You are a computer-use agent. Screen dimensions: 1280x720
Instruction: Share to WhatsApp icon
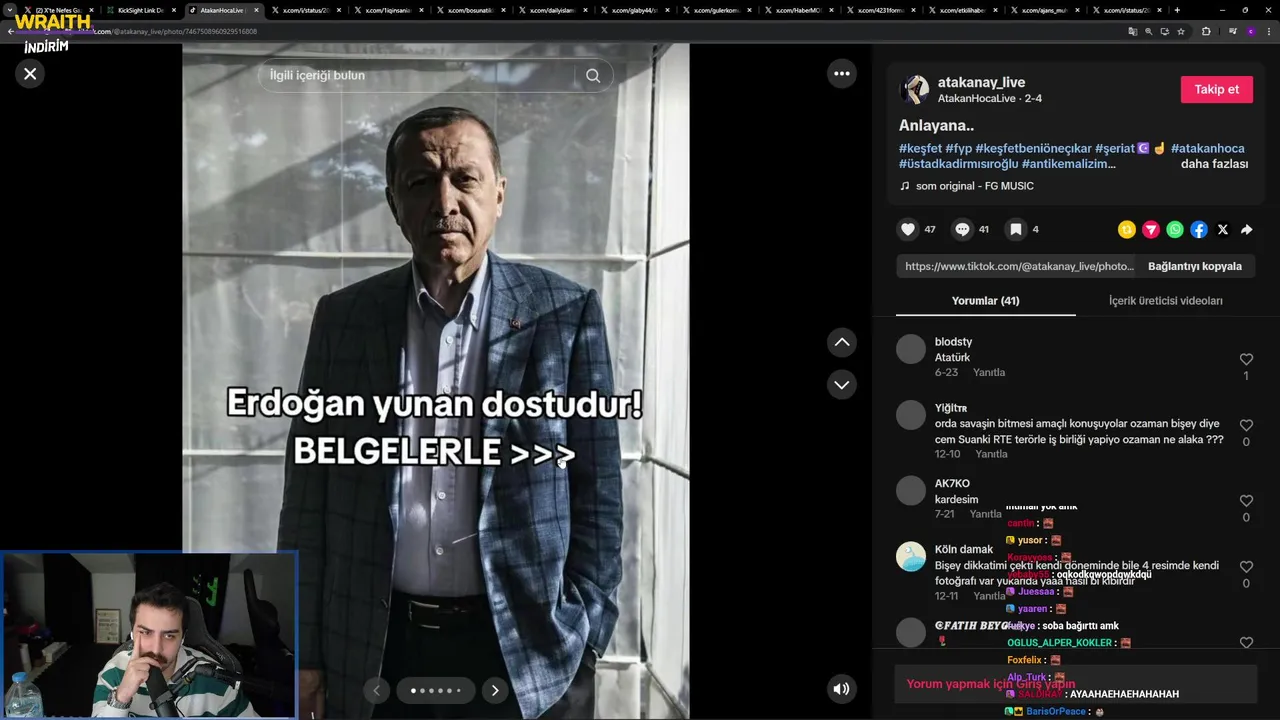(1175, 230)
